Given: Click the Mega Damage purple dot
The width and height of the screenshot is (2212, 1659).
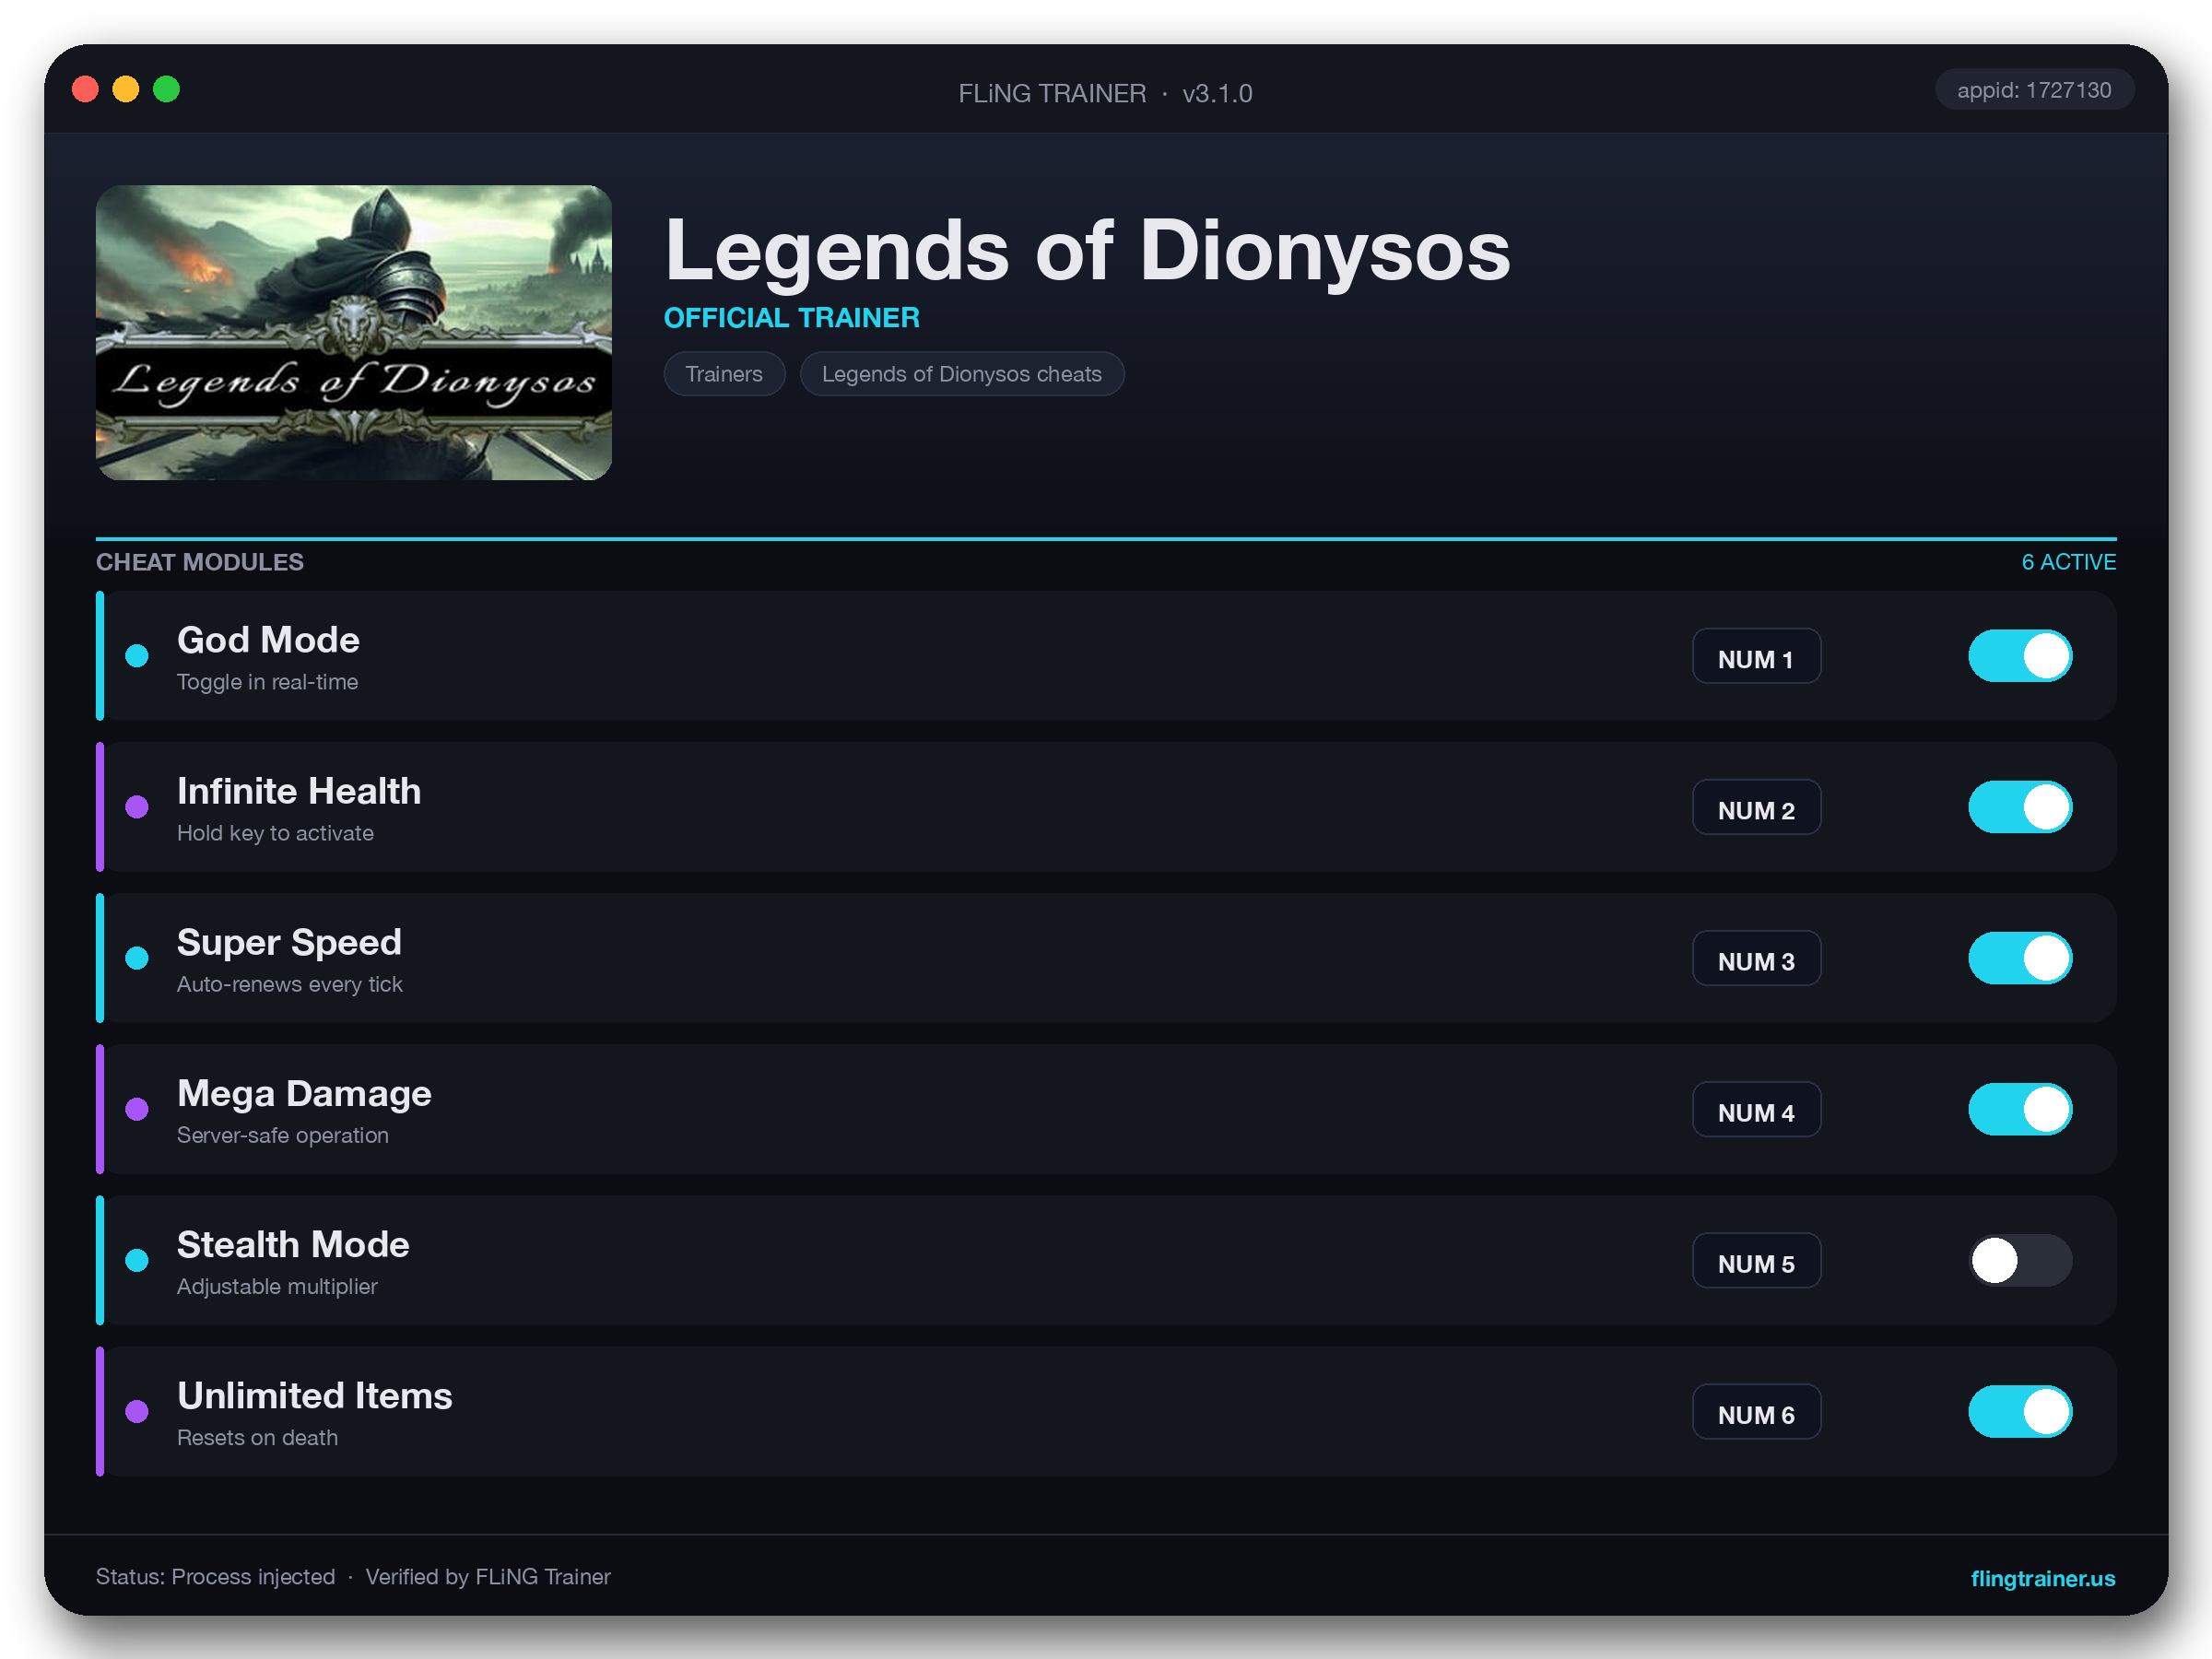Looking at the screenshot, I should pyautogui.click(x=137, y=1109).
